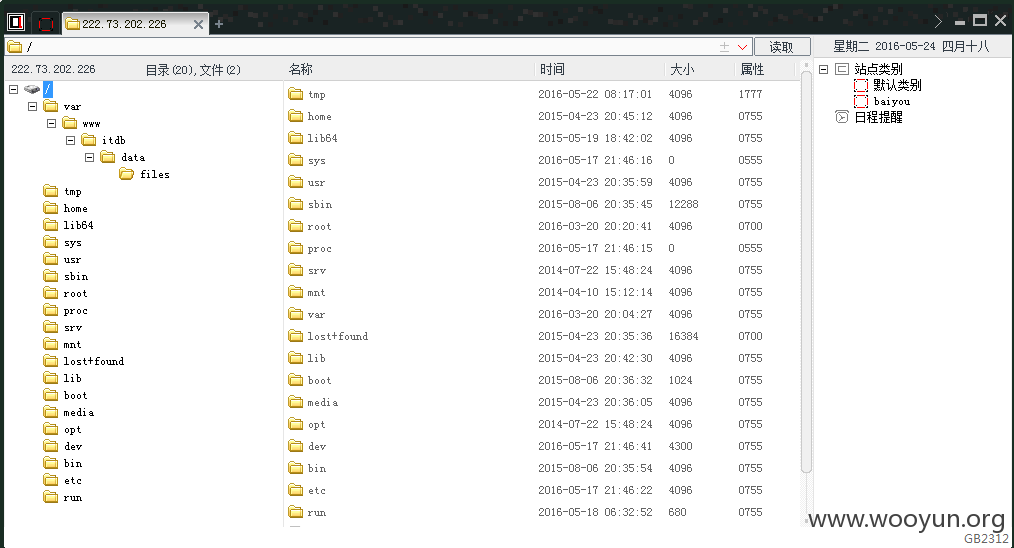Viewport: 1014px width, 548px height.
Task: Click the opt folder icon in file list
Action: click(x=296, y=424)
